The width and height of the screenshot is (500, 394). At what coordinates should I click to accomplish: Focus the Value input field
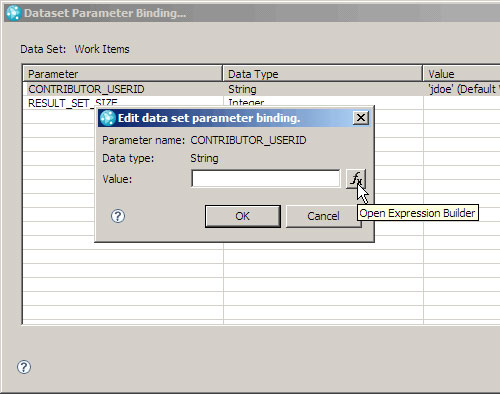266,179
